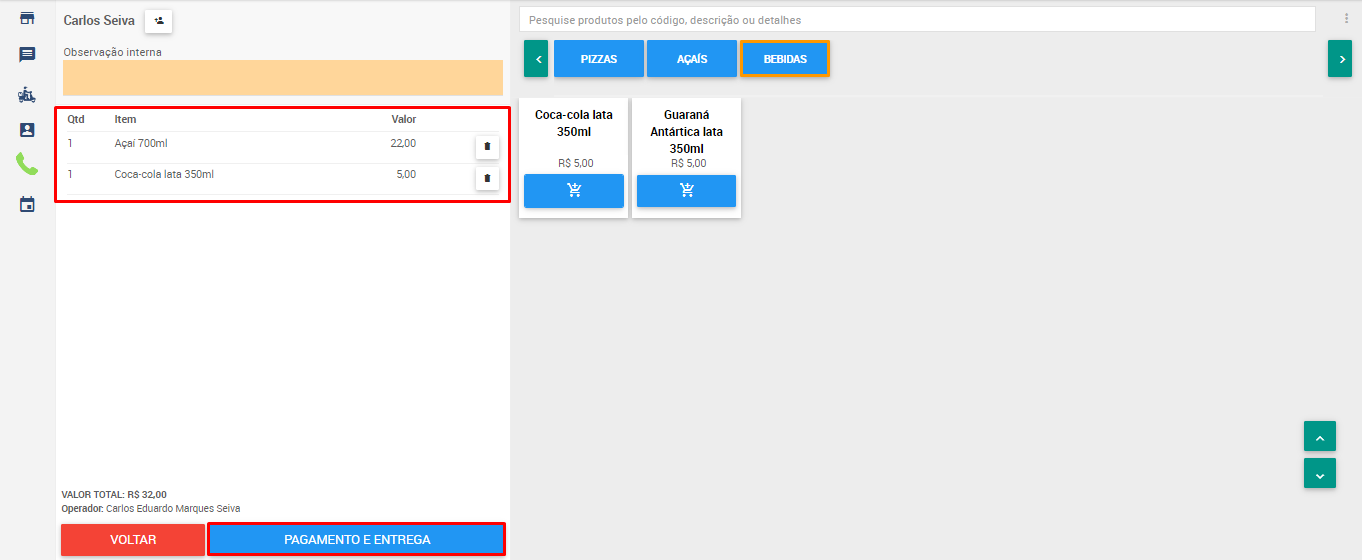Image resolution: width=1362 pixels, height=560 pixels.
Task: Click the scroll down chevron button
Action: click(x=1319, y=474)
